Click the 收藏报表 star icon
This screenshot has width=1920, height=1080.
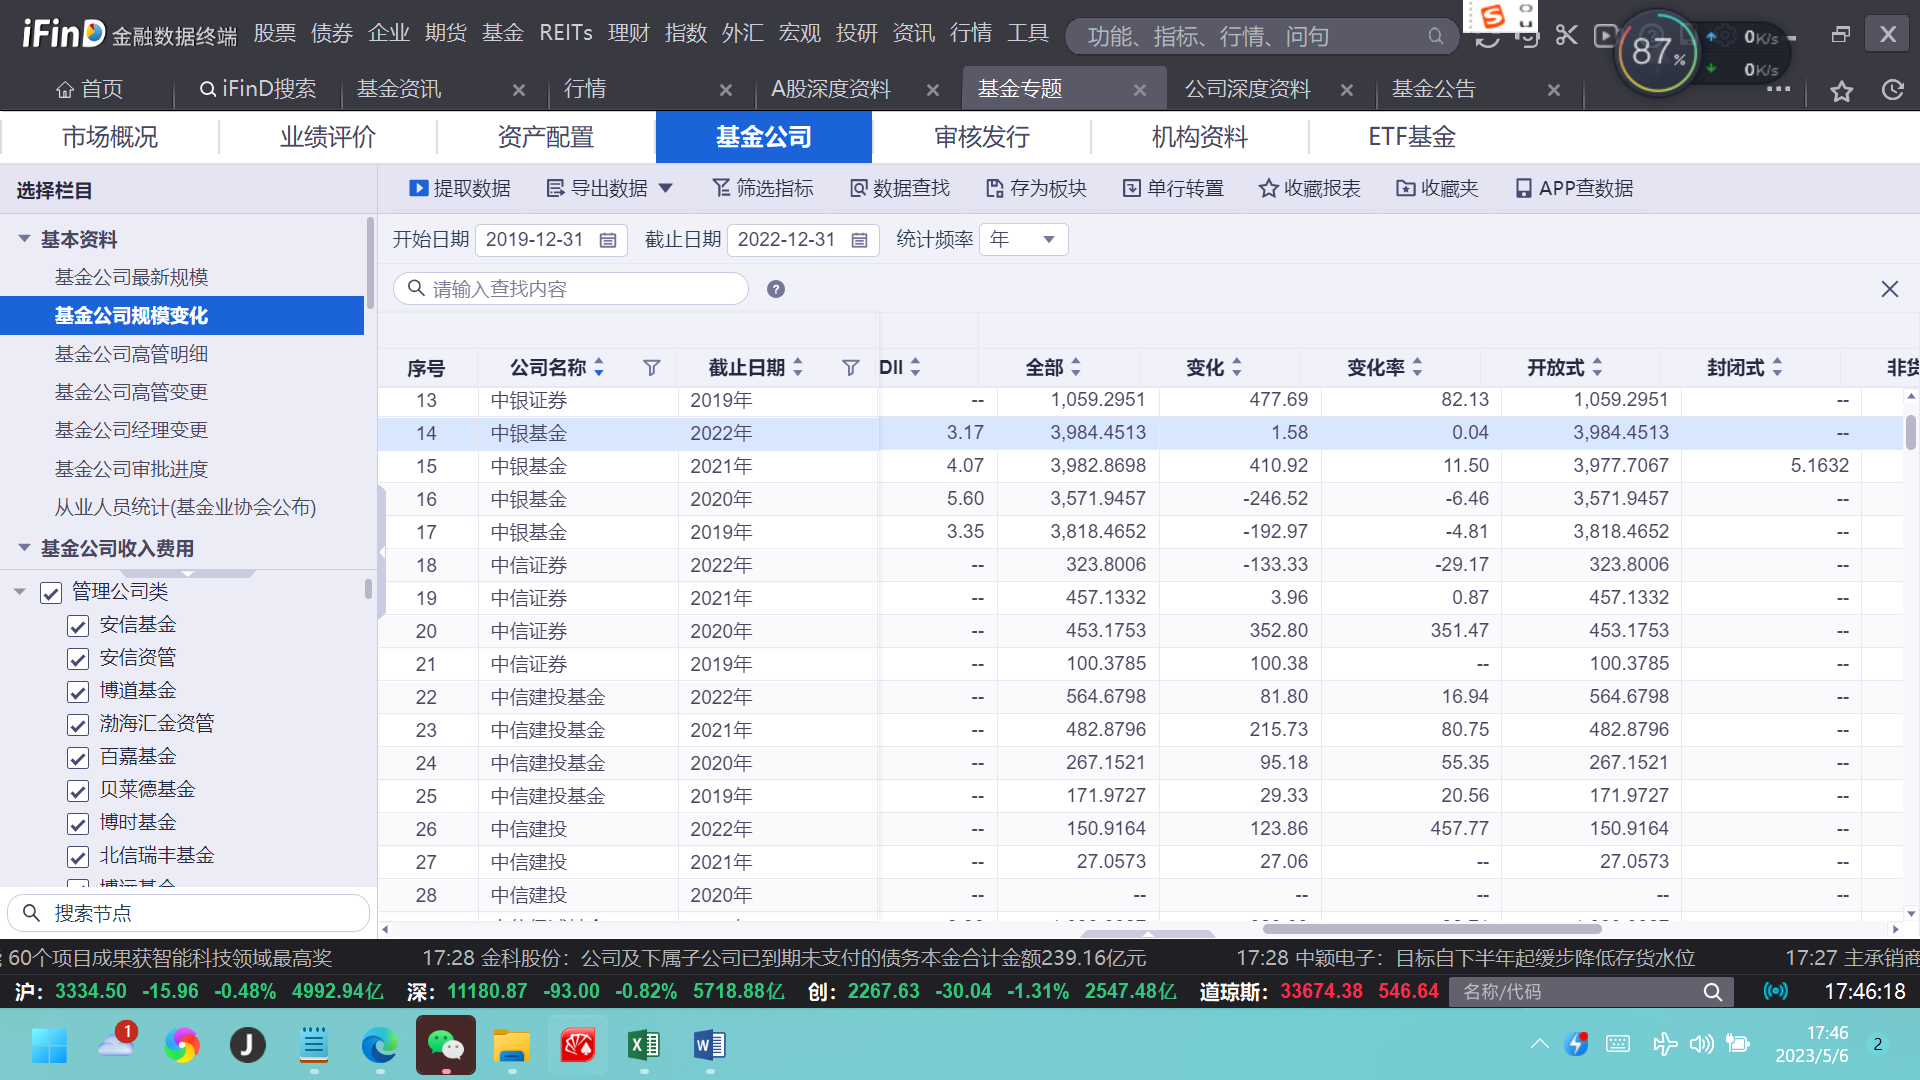pyautogui.click(x=1268, y=188)
